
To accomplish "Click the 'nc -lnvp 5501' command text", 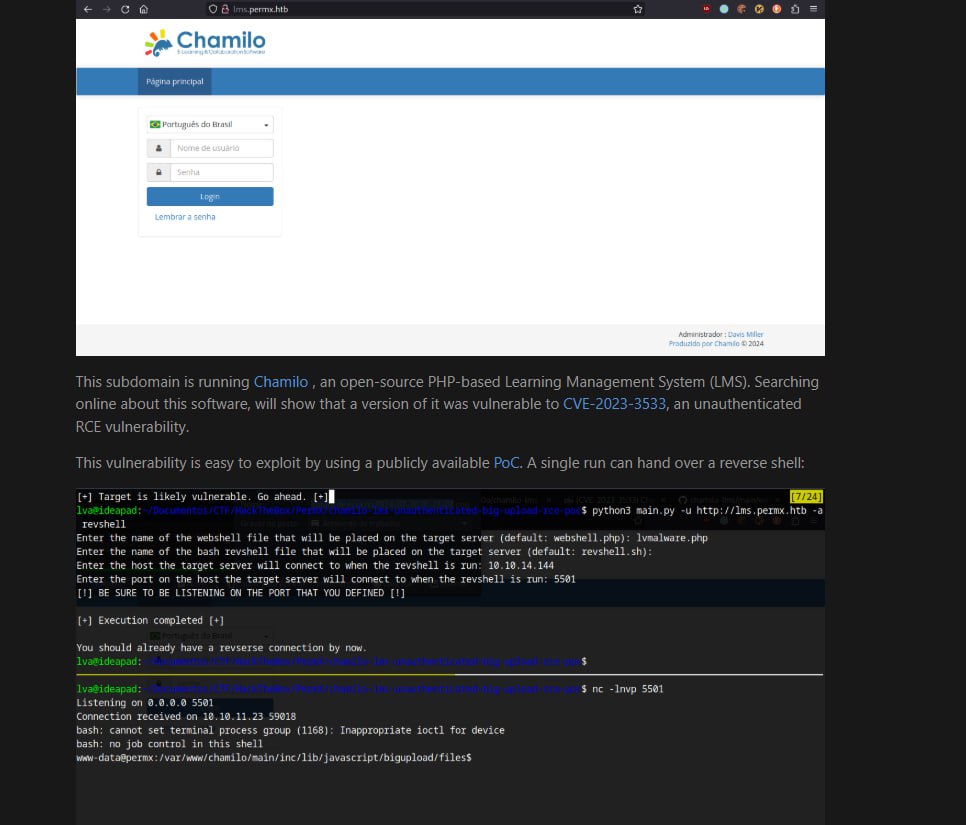I will pos(628,689).
